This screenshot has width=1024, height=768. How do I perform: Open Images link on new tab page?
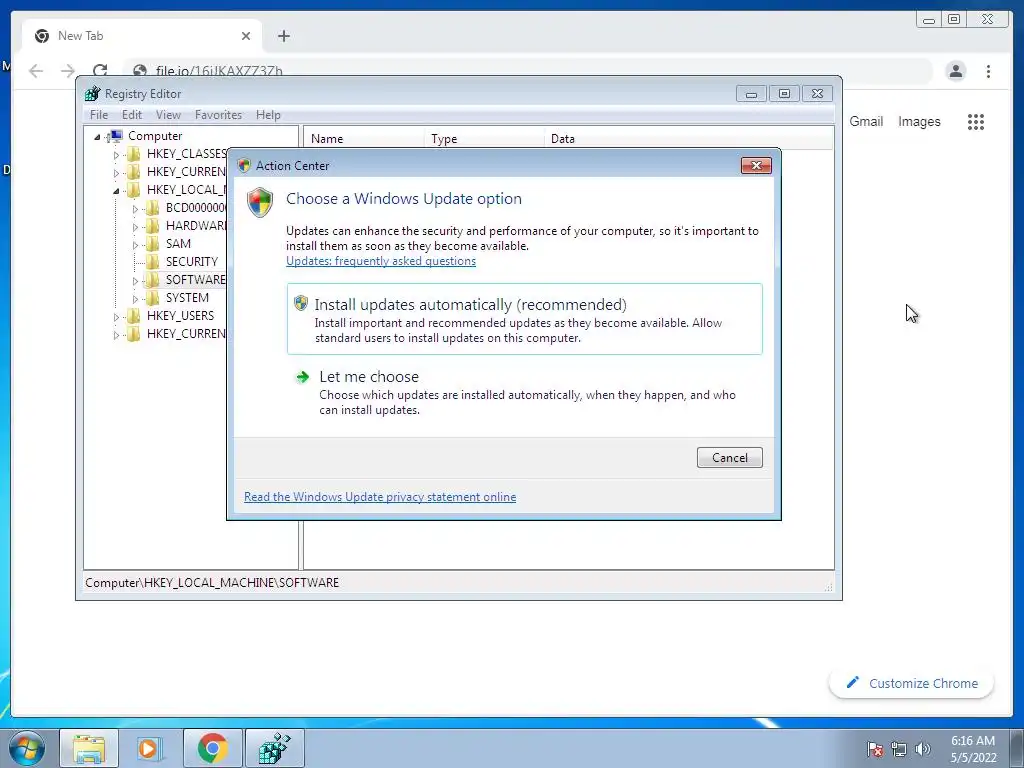[919, 121]
